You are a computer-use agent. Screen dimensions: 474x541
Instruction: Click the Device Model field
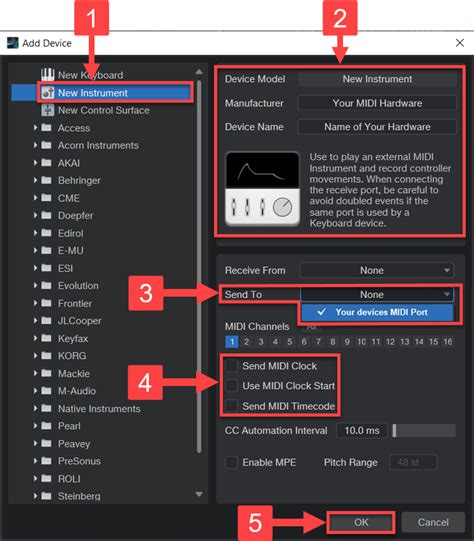coord(377,79)
